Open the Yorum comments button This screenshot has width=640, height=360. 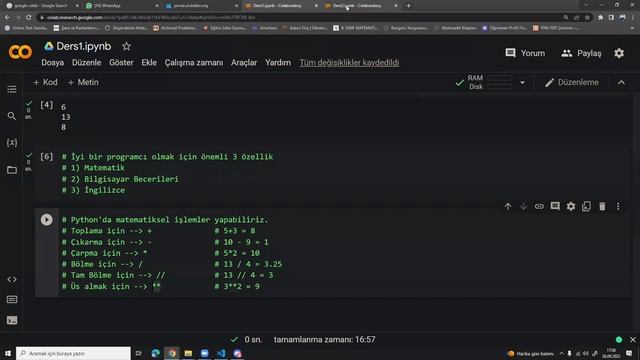(525, 53)
